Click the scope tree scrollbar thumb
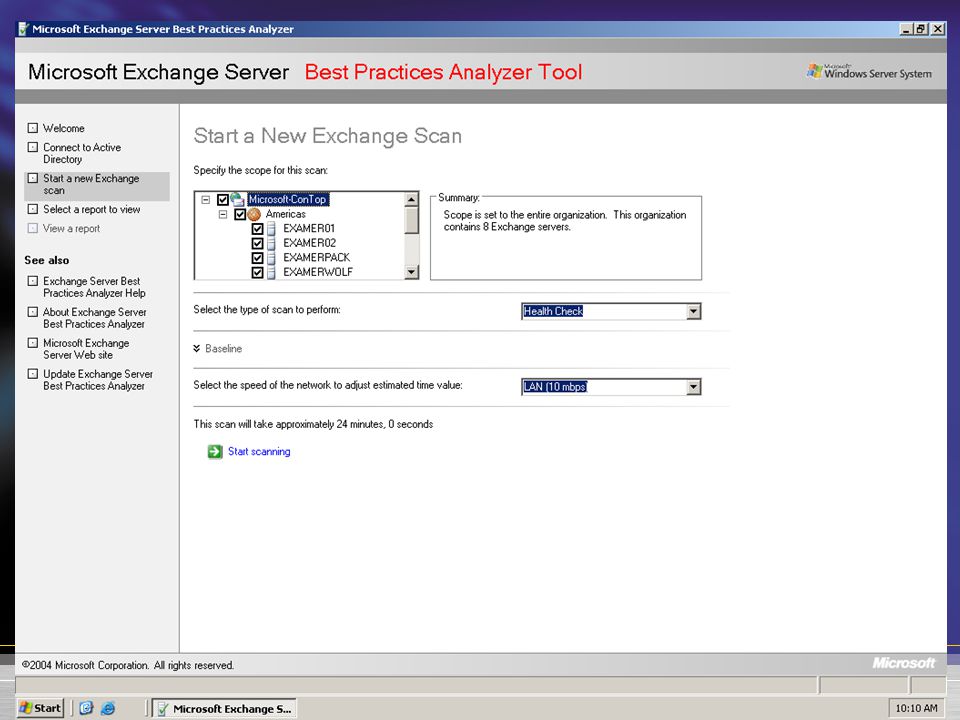Image resolution: width=960 pixels, height=720 pixels. click(411, 220)
